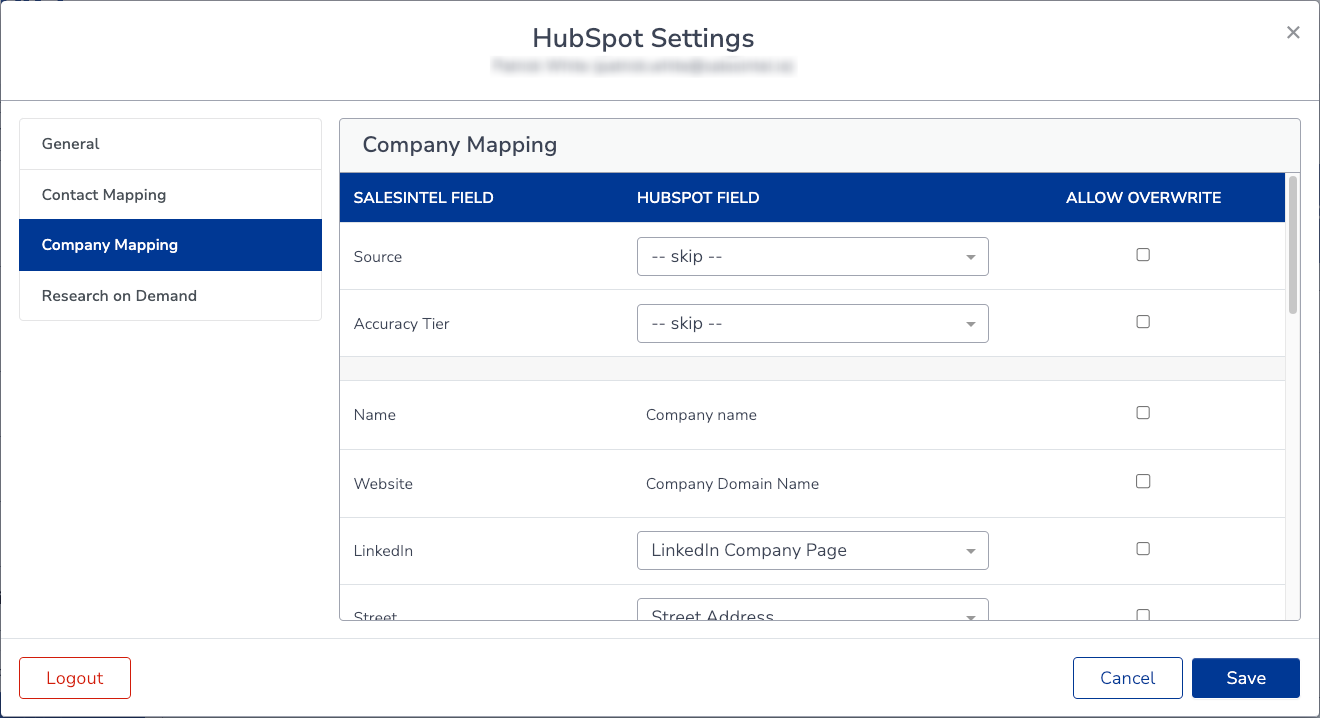Close the HubSpot Settings dialog
Image resolution: width=1320 pixels, height=718 pixels.
click(x=1293, y=32)
